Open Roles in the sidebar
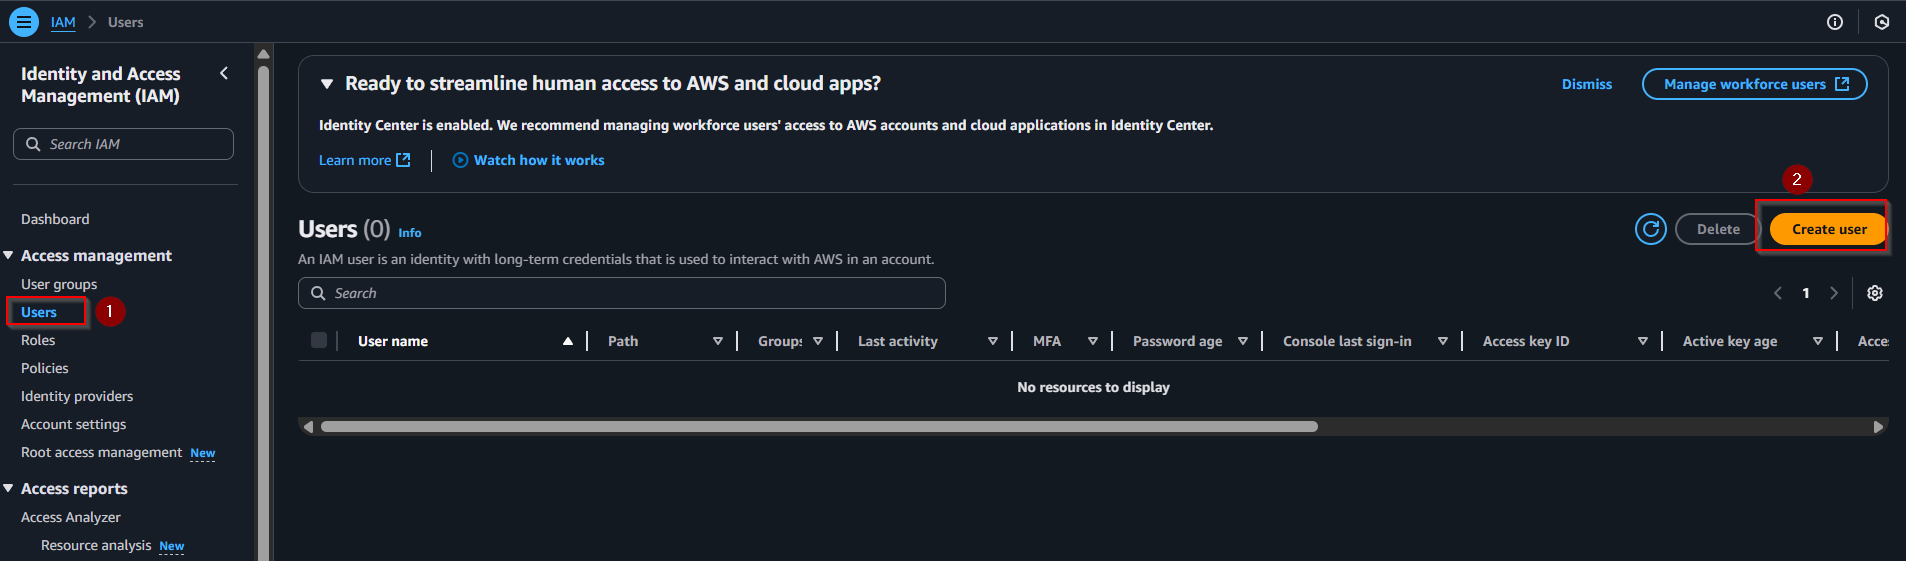1906x561 pixels. (38, 340)
